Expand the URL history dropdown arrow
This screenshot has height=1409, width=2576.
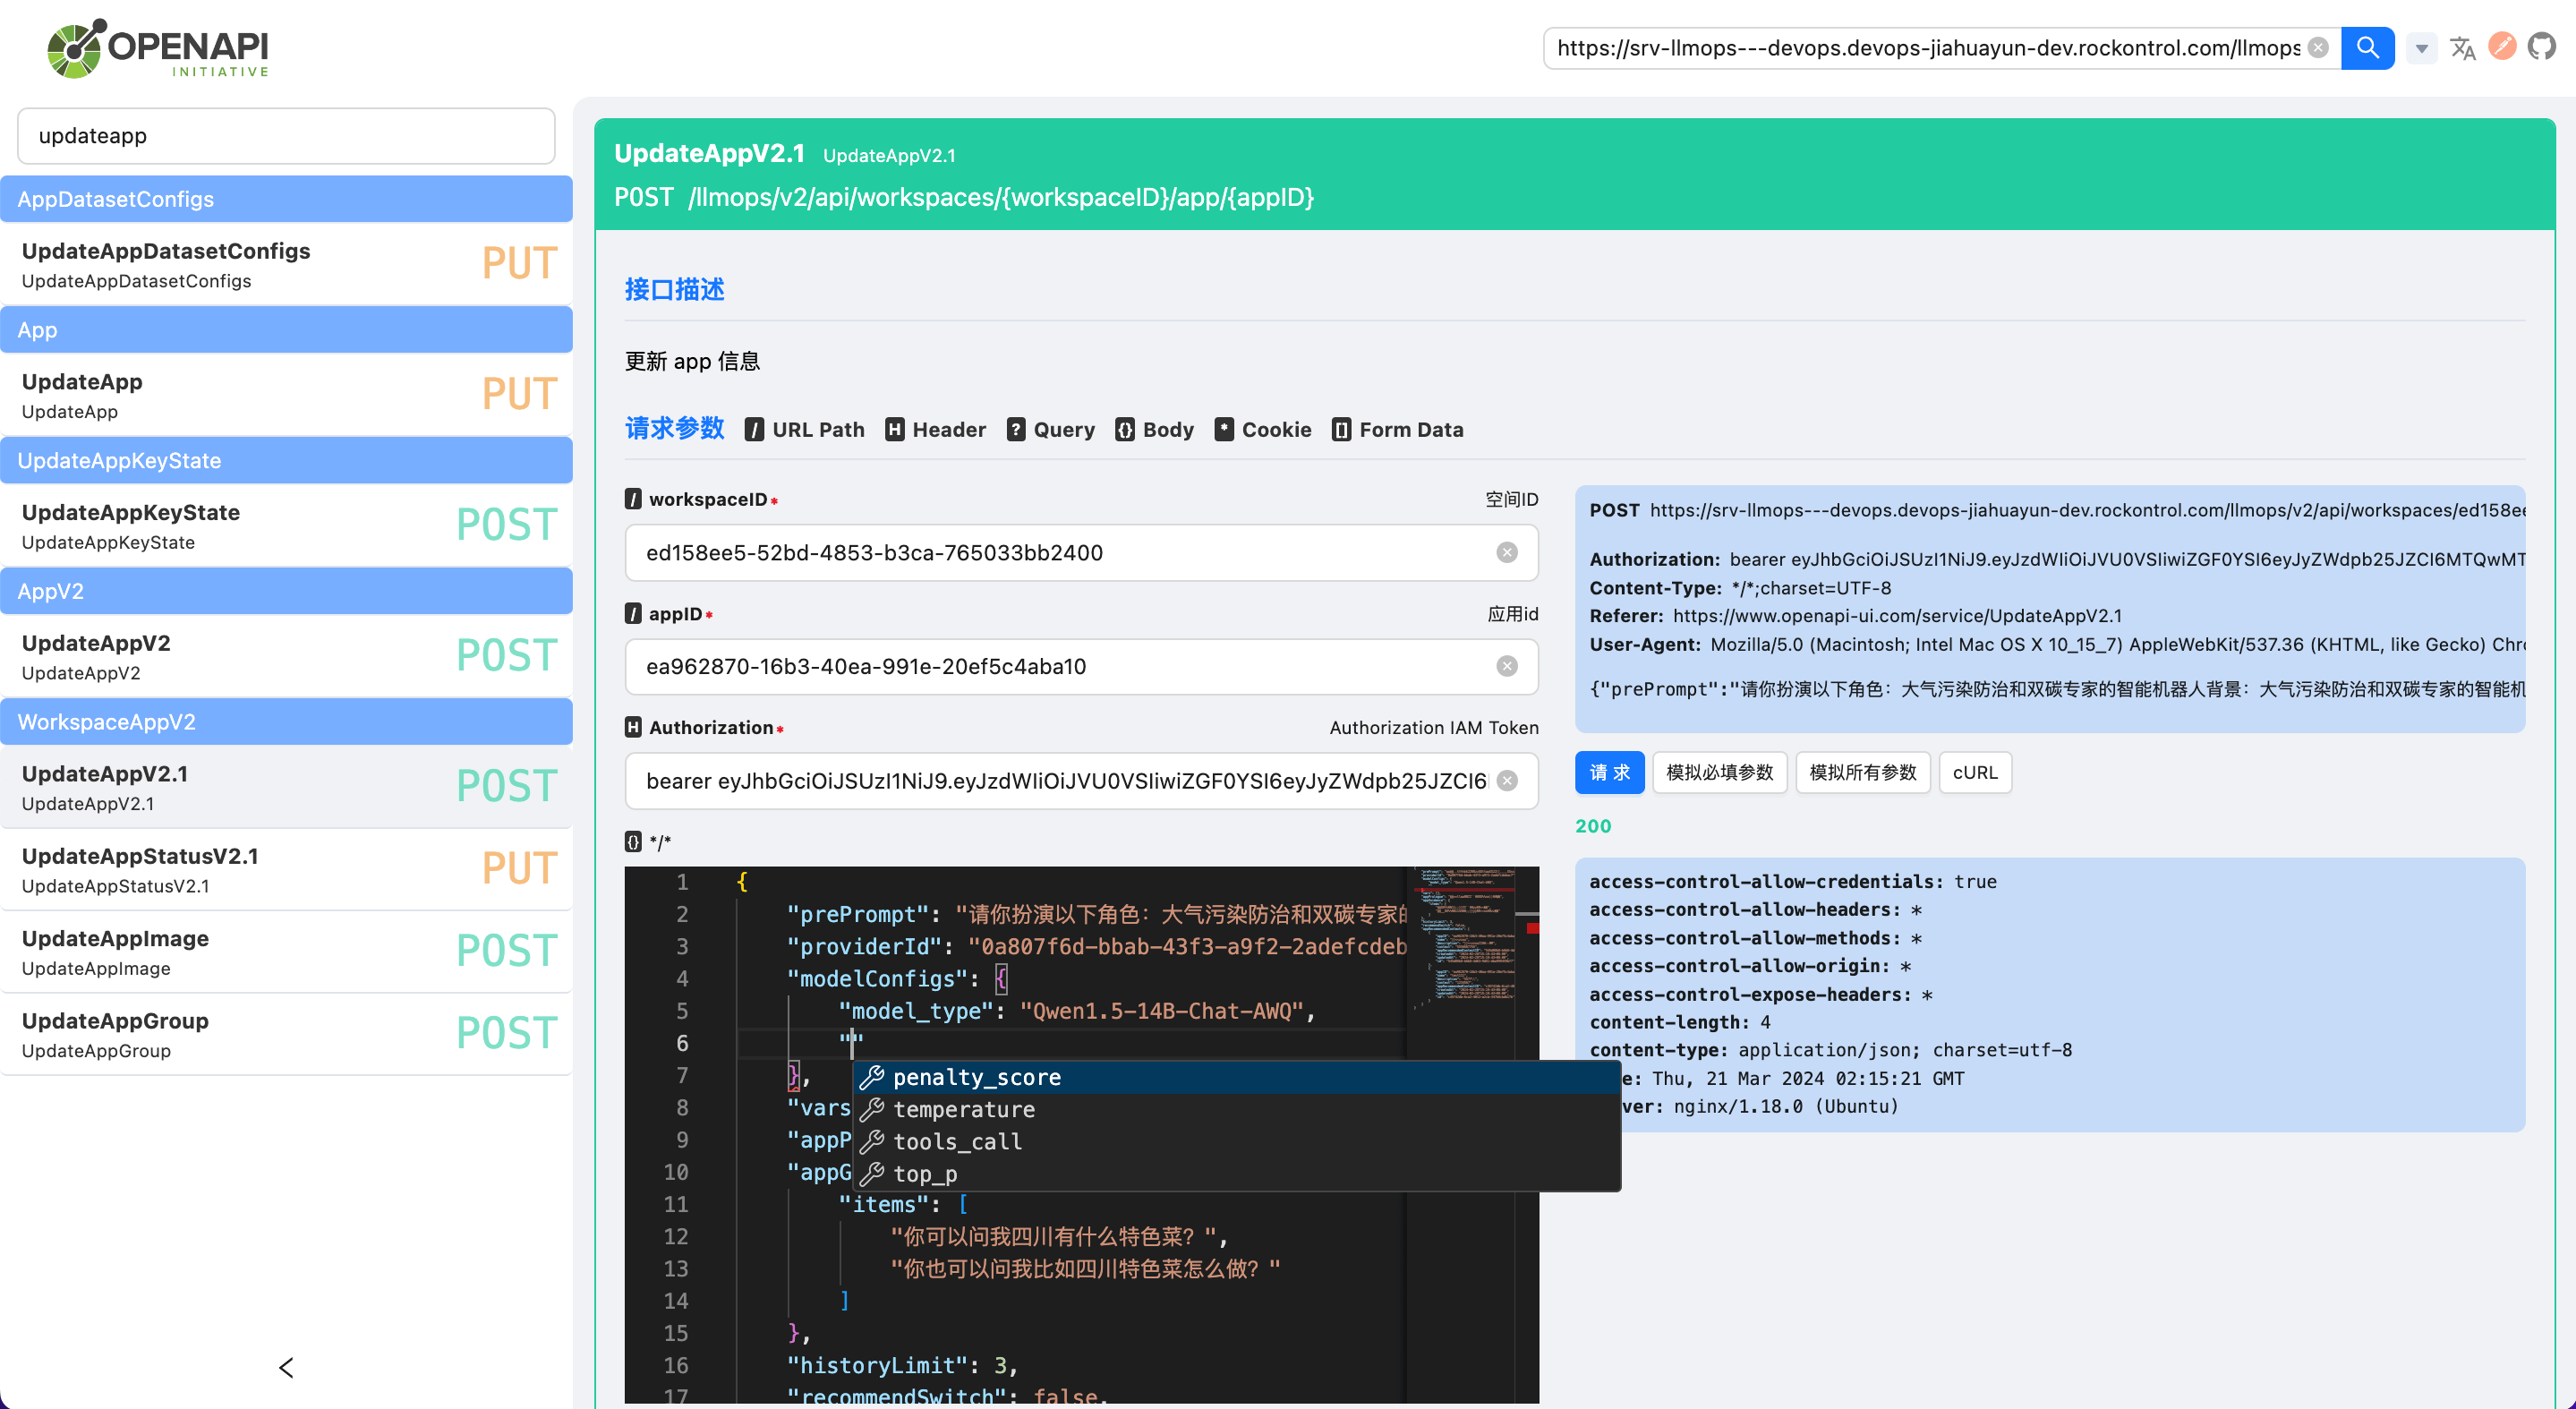point(2421,48)
